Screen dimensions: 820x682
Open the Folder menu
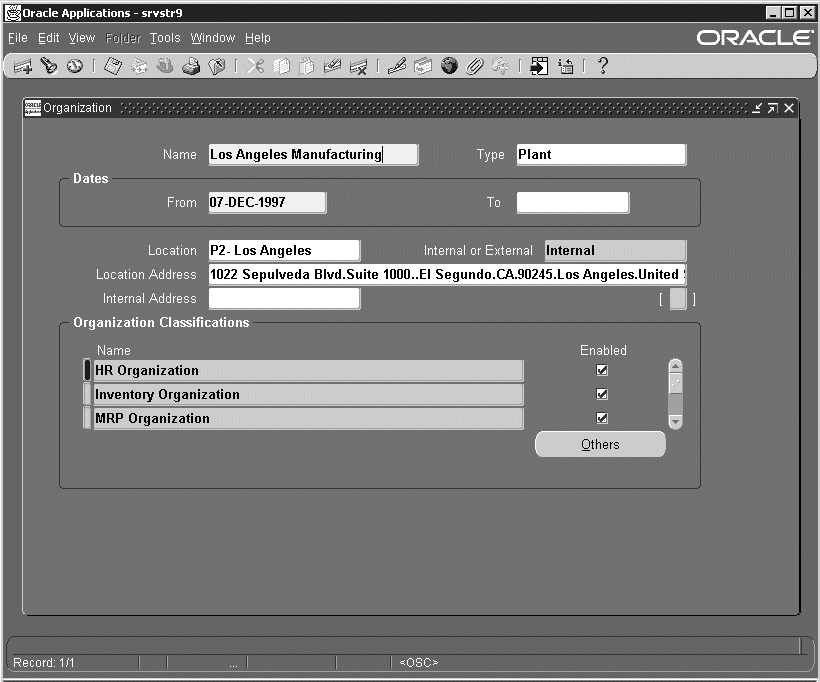point(123,38)
